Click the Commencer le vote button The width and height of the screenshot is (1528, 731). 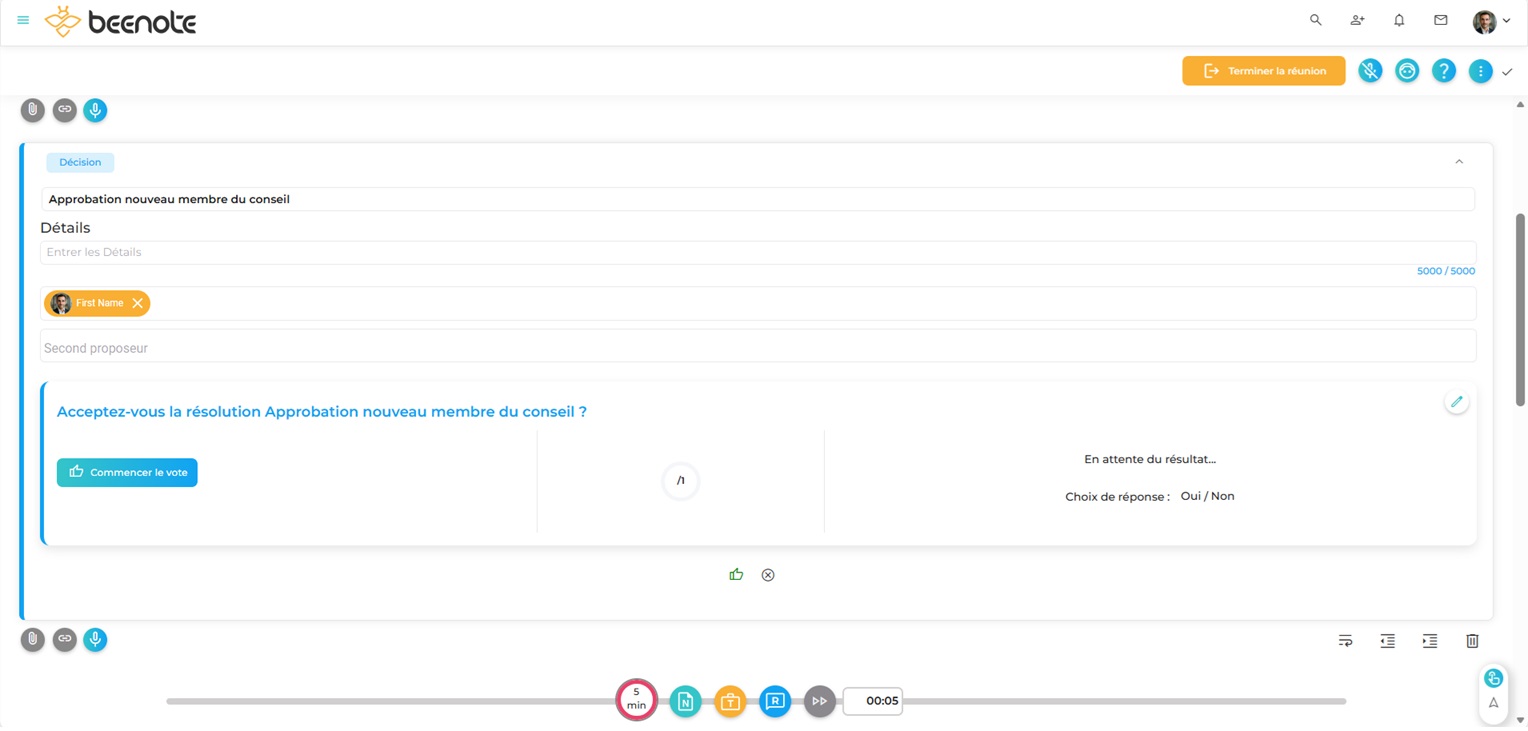pyautogui.click(x=127, y=472)
